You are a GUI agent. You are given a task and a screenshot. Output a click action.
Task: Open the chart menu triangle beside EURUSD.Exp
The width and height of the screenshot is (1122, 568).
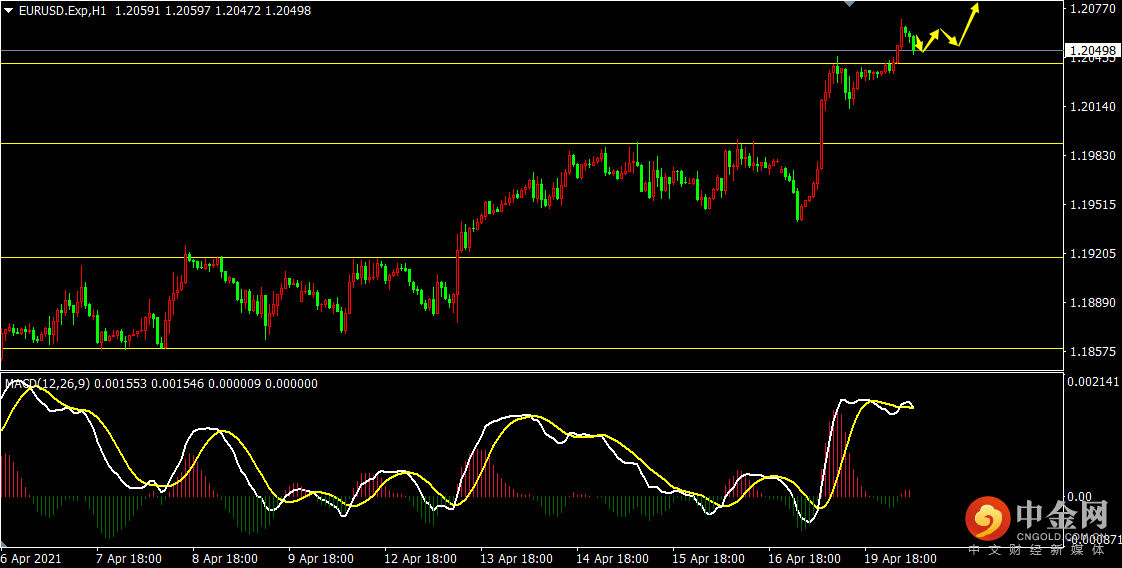pyautogui.click(x=9, y=11)
